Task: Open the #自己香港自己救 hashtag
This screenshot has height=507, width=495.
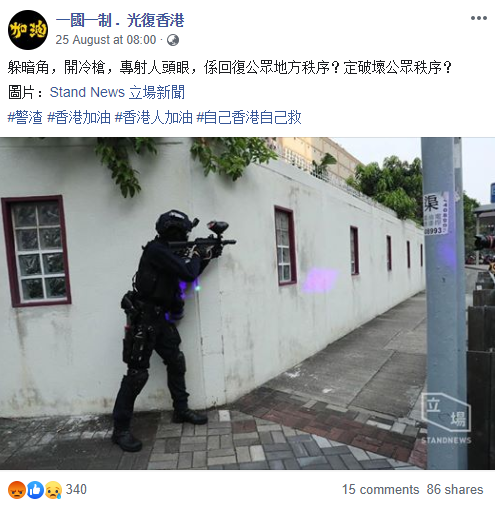Action: click(x=249, y=118)
